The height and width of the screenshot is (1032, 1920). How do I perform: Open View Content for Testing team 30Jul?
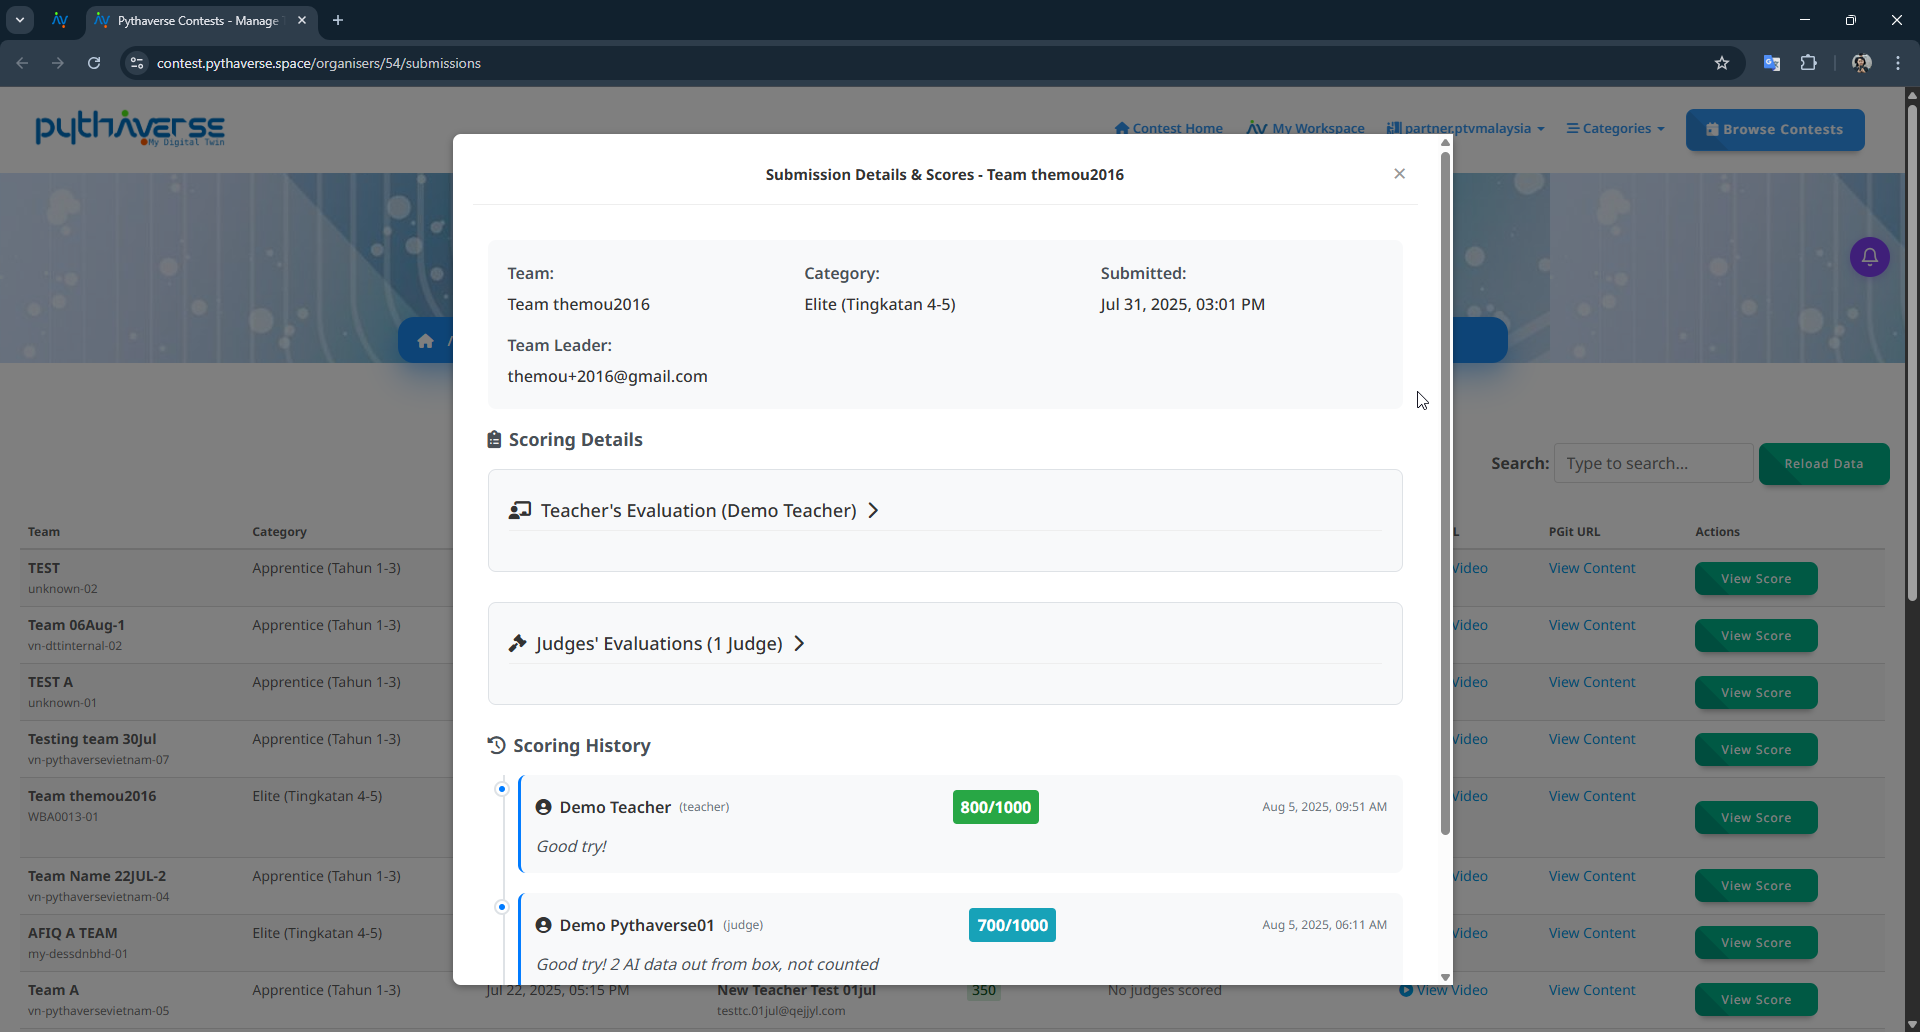click(1592, 739)
